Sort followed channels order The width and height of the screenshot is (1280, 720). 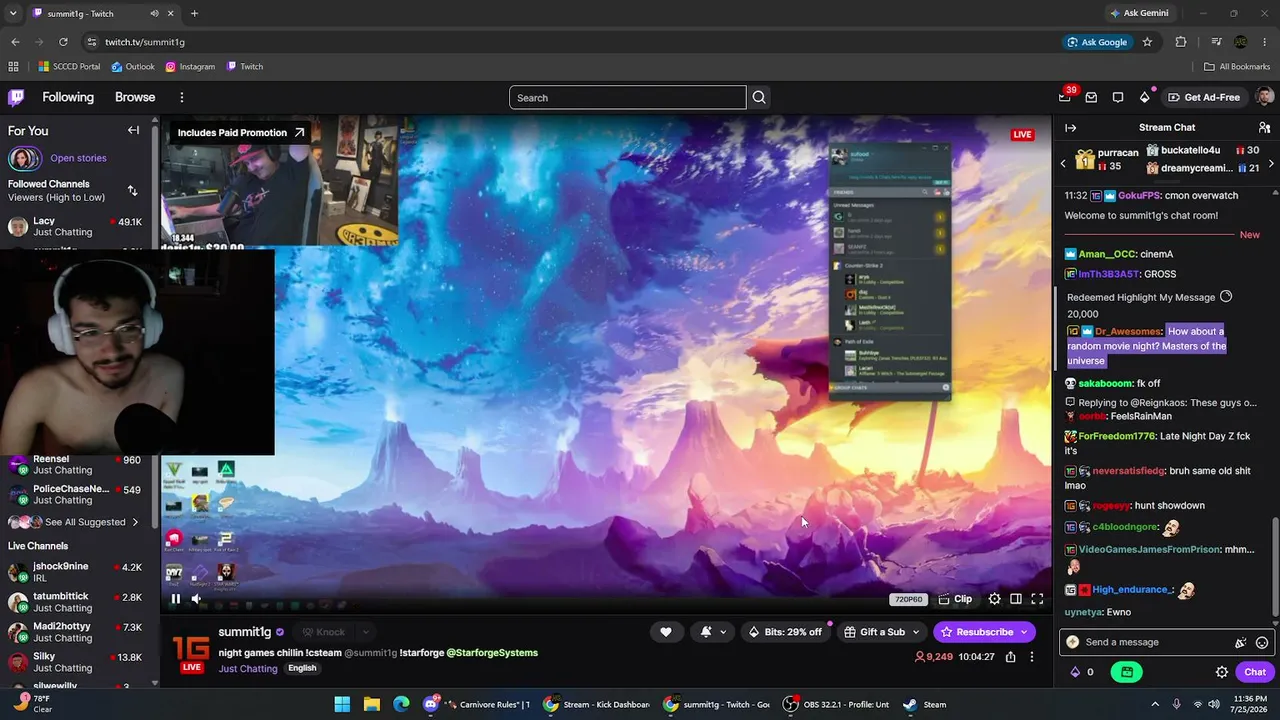[x=132, y=190]
